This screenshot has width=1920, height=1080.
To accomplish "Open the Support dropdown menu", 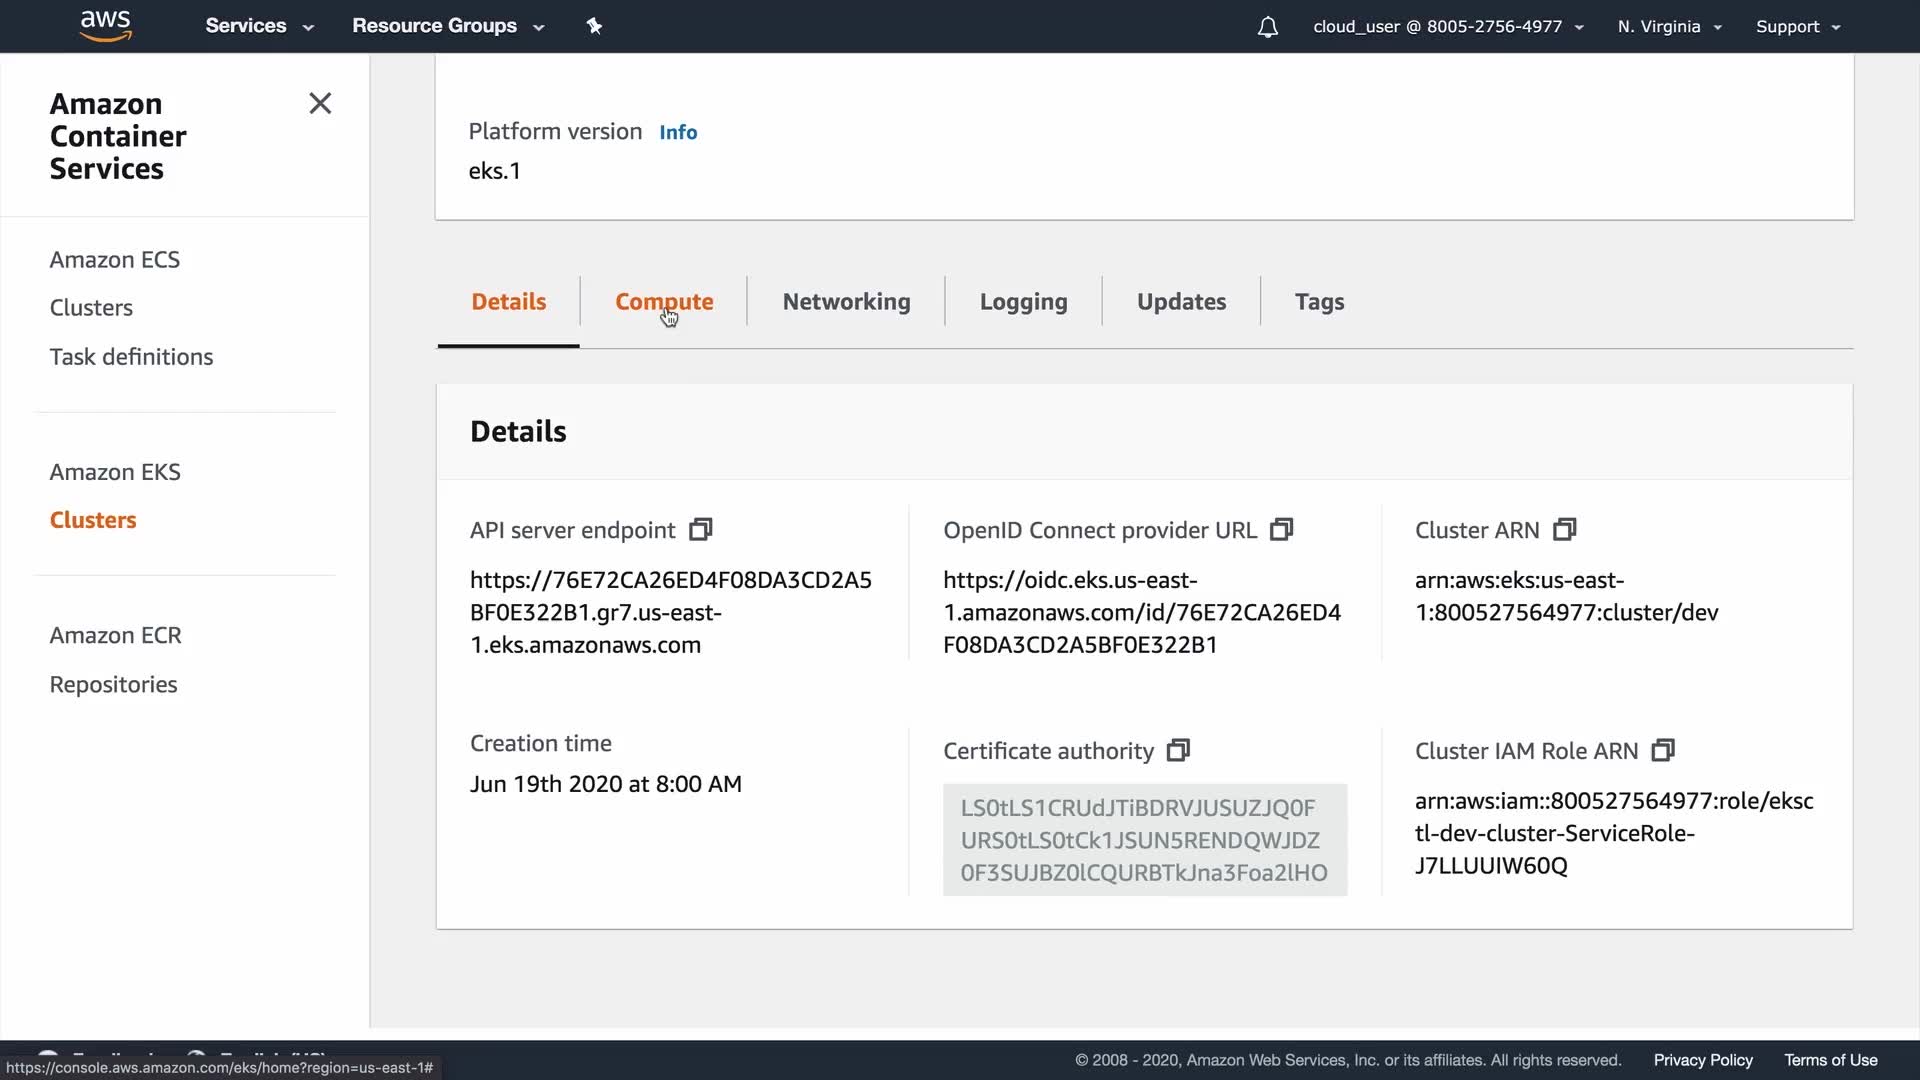I will (1797, 27).
